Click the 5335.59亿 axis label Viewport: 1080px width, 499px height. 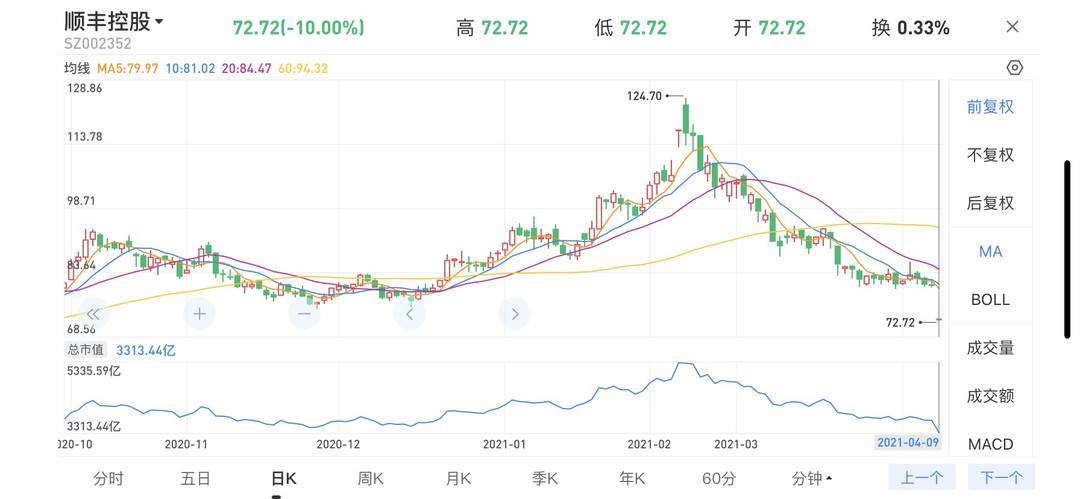pos(94,371)
